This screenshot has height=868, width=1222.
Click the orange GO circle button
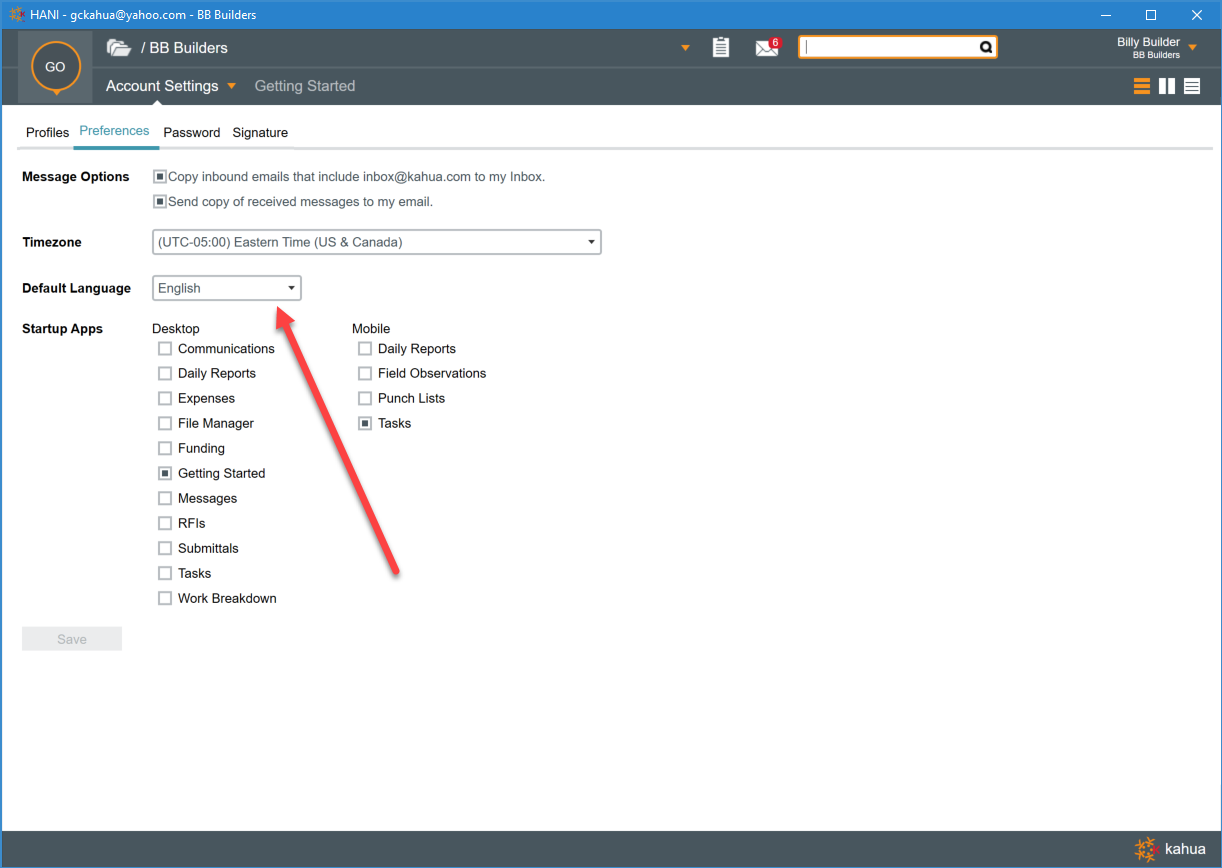55,67
